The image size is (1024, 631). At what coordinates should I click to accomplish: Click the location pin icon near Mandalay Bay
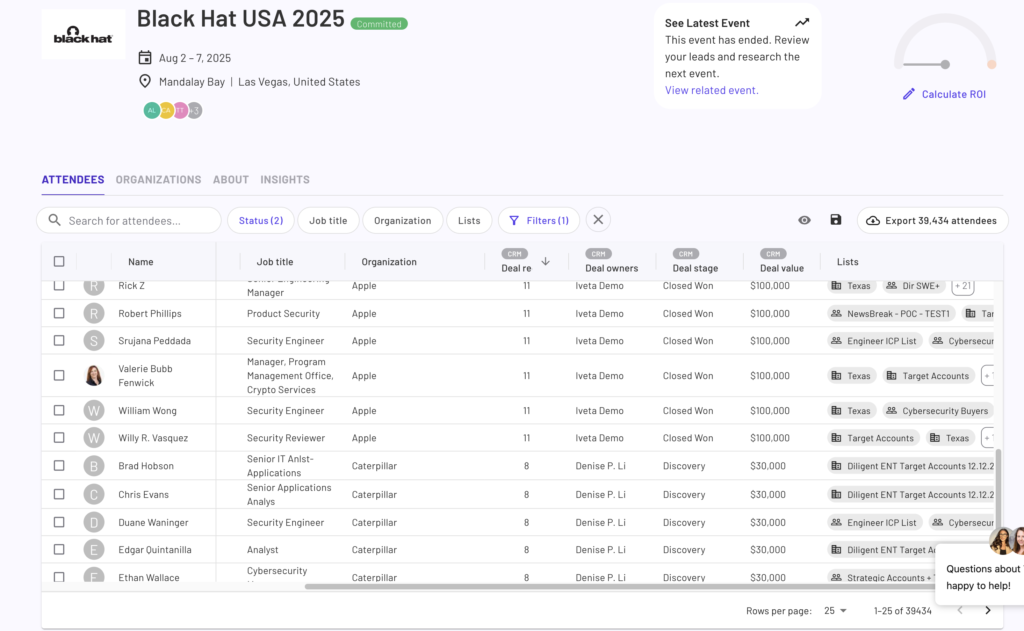pyautogui.click(x=143, y=81)
